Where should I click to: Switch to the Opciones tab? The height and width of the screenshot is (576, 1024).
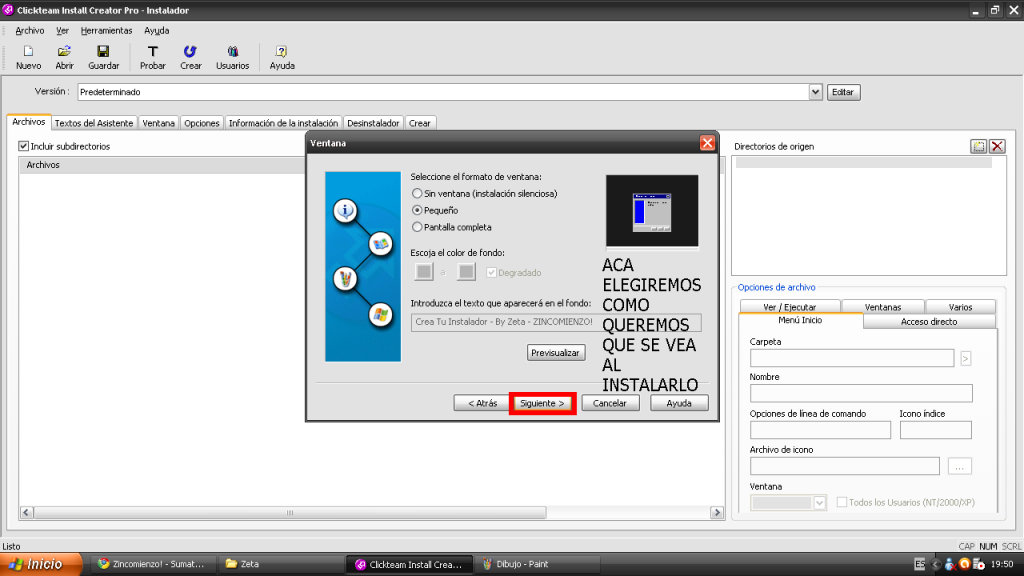click(202, 123)
